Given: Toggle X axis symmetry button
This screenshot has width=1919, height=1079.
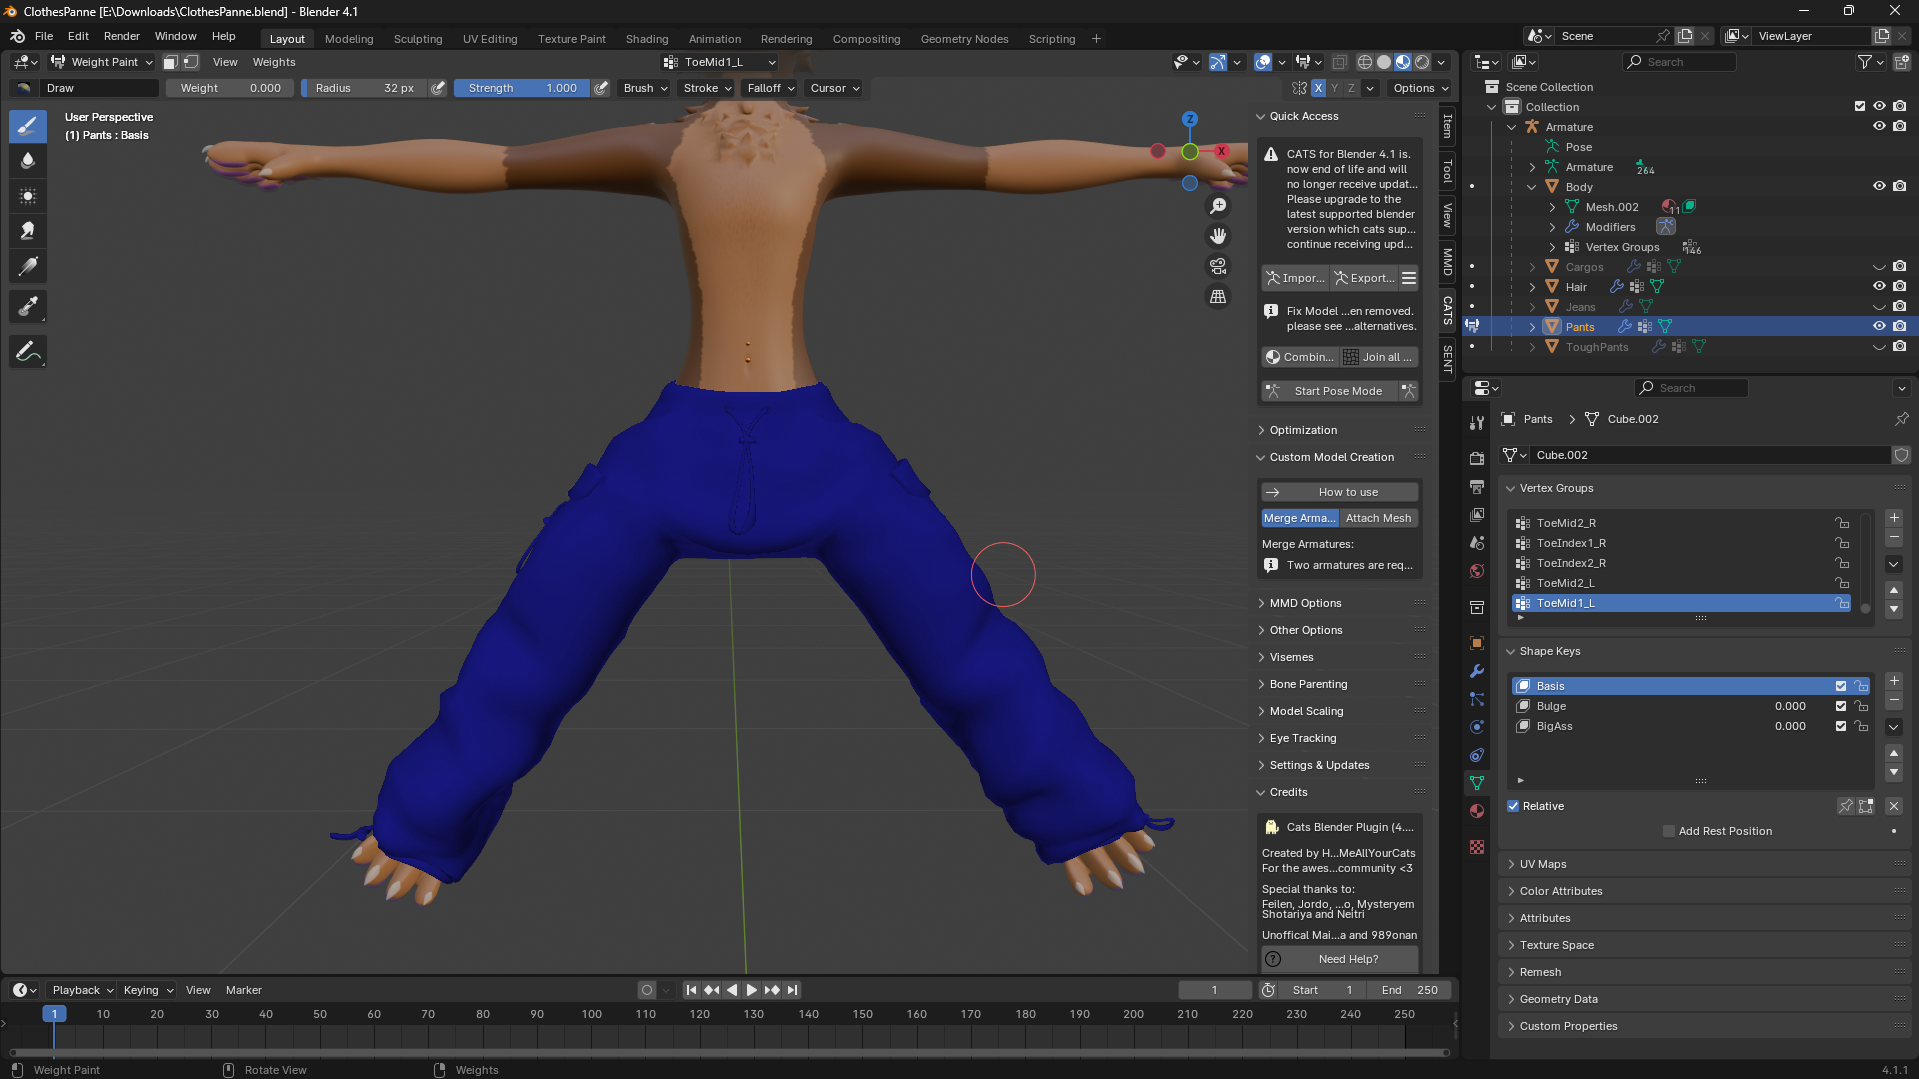Looking at the screenshot, I should pyautogui.click(x=1318, y=88).
